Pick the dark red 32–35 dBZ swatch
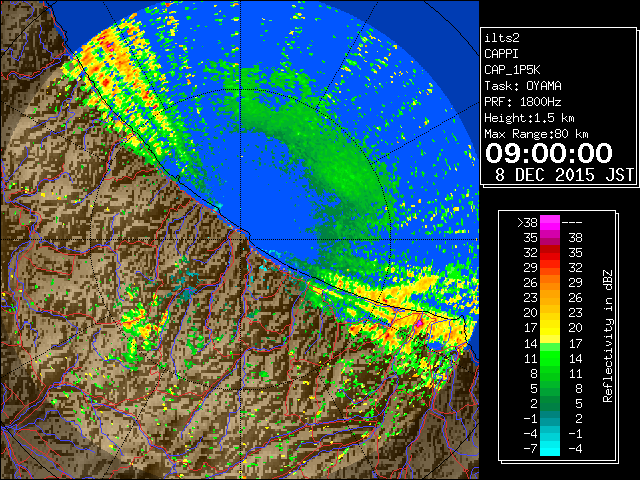Image resolution: width=640 pixels, height=480 pixels. (x=550, y=253)
